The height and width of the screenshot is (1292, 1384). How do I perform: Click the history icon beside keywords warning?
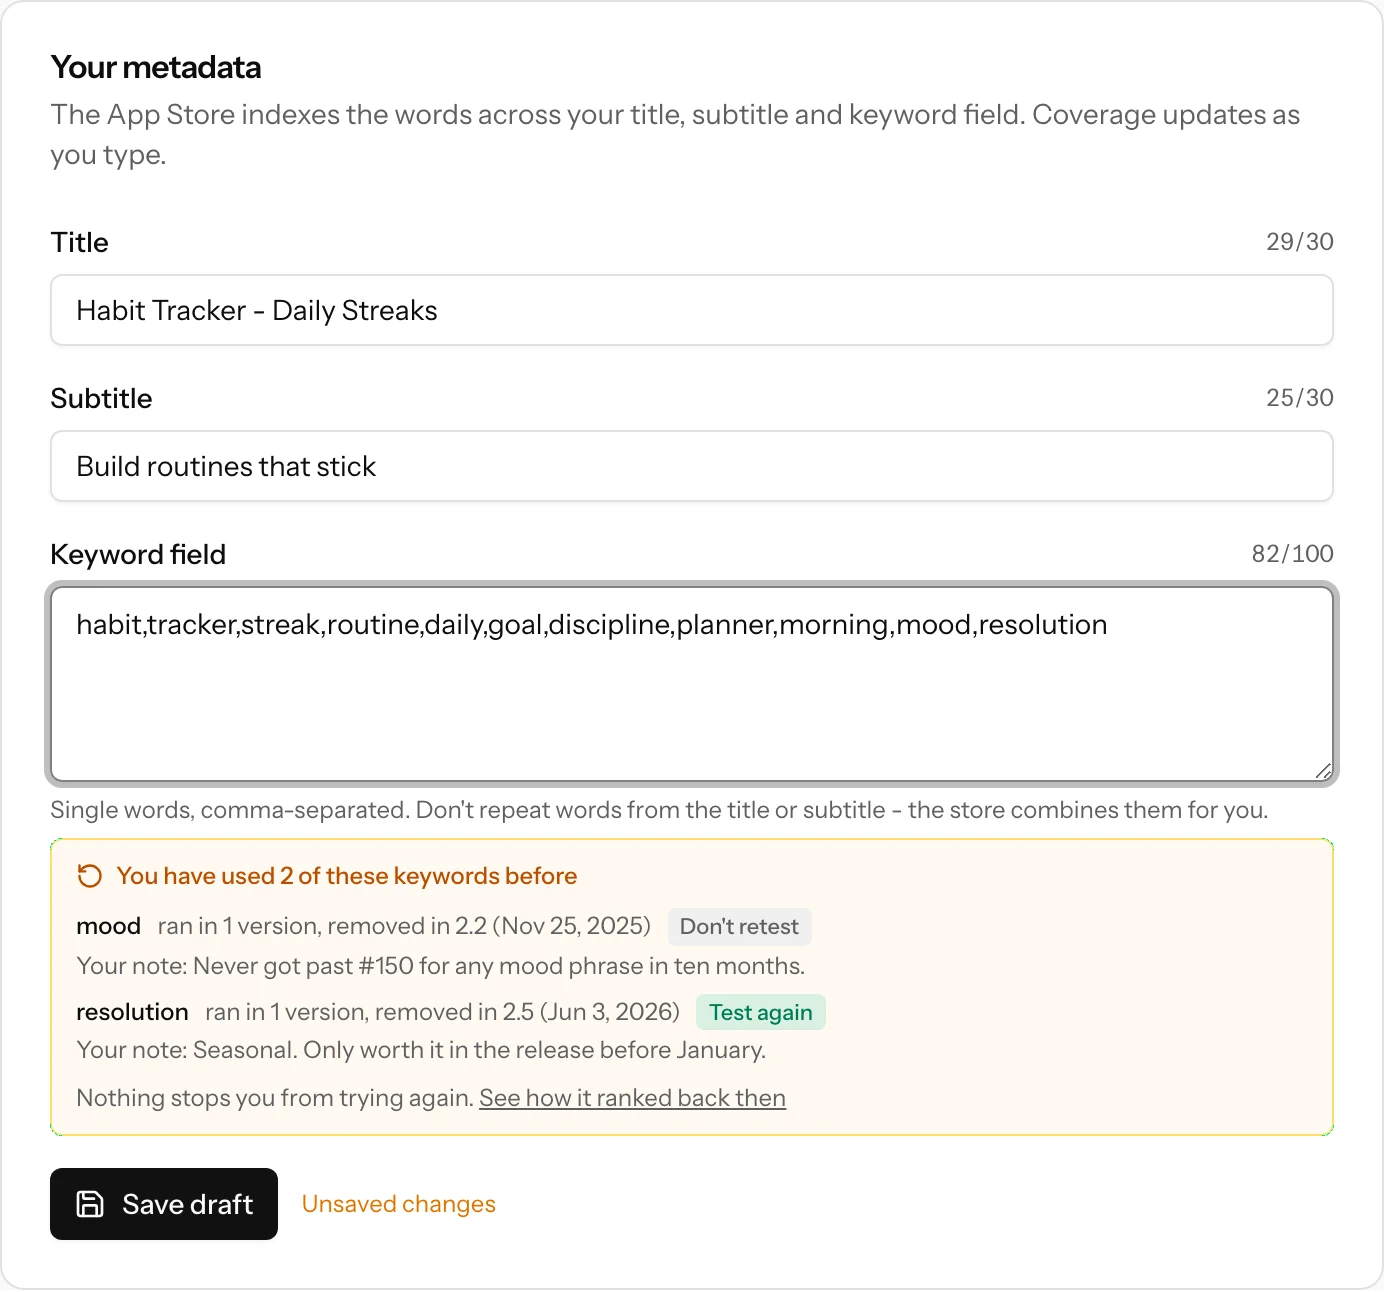click(x=90, y=876)
